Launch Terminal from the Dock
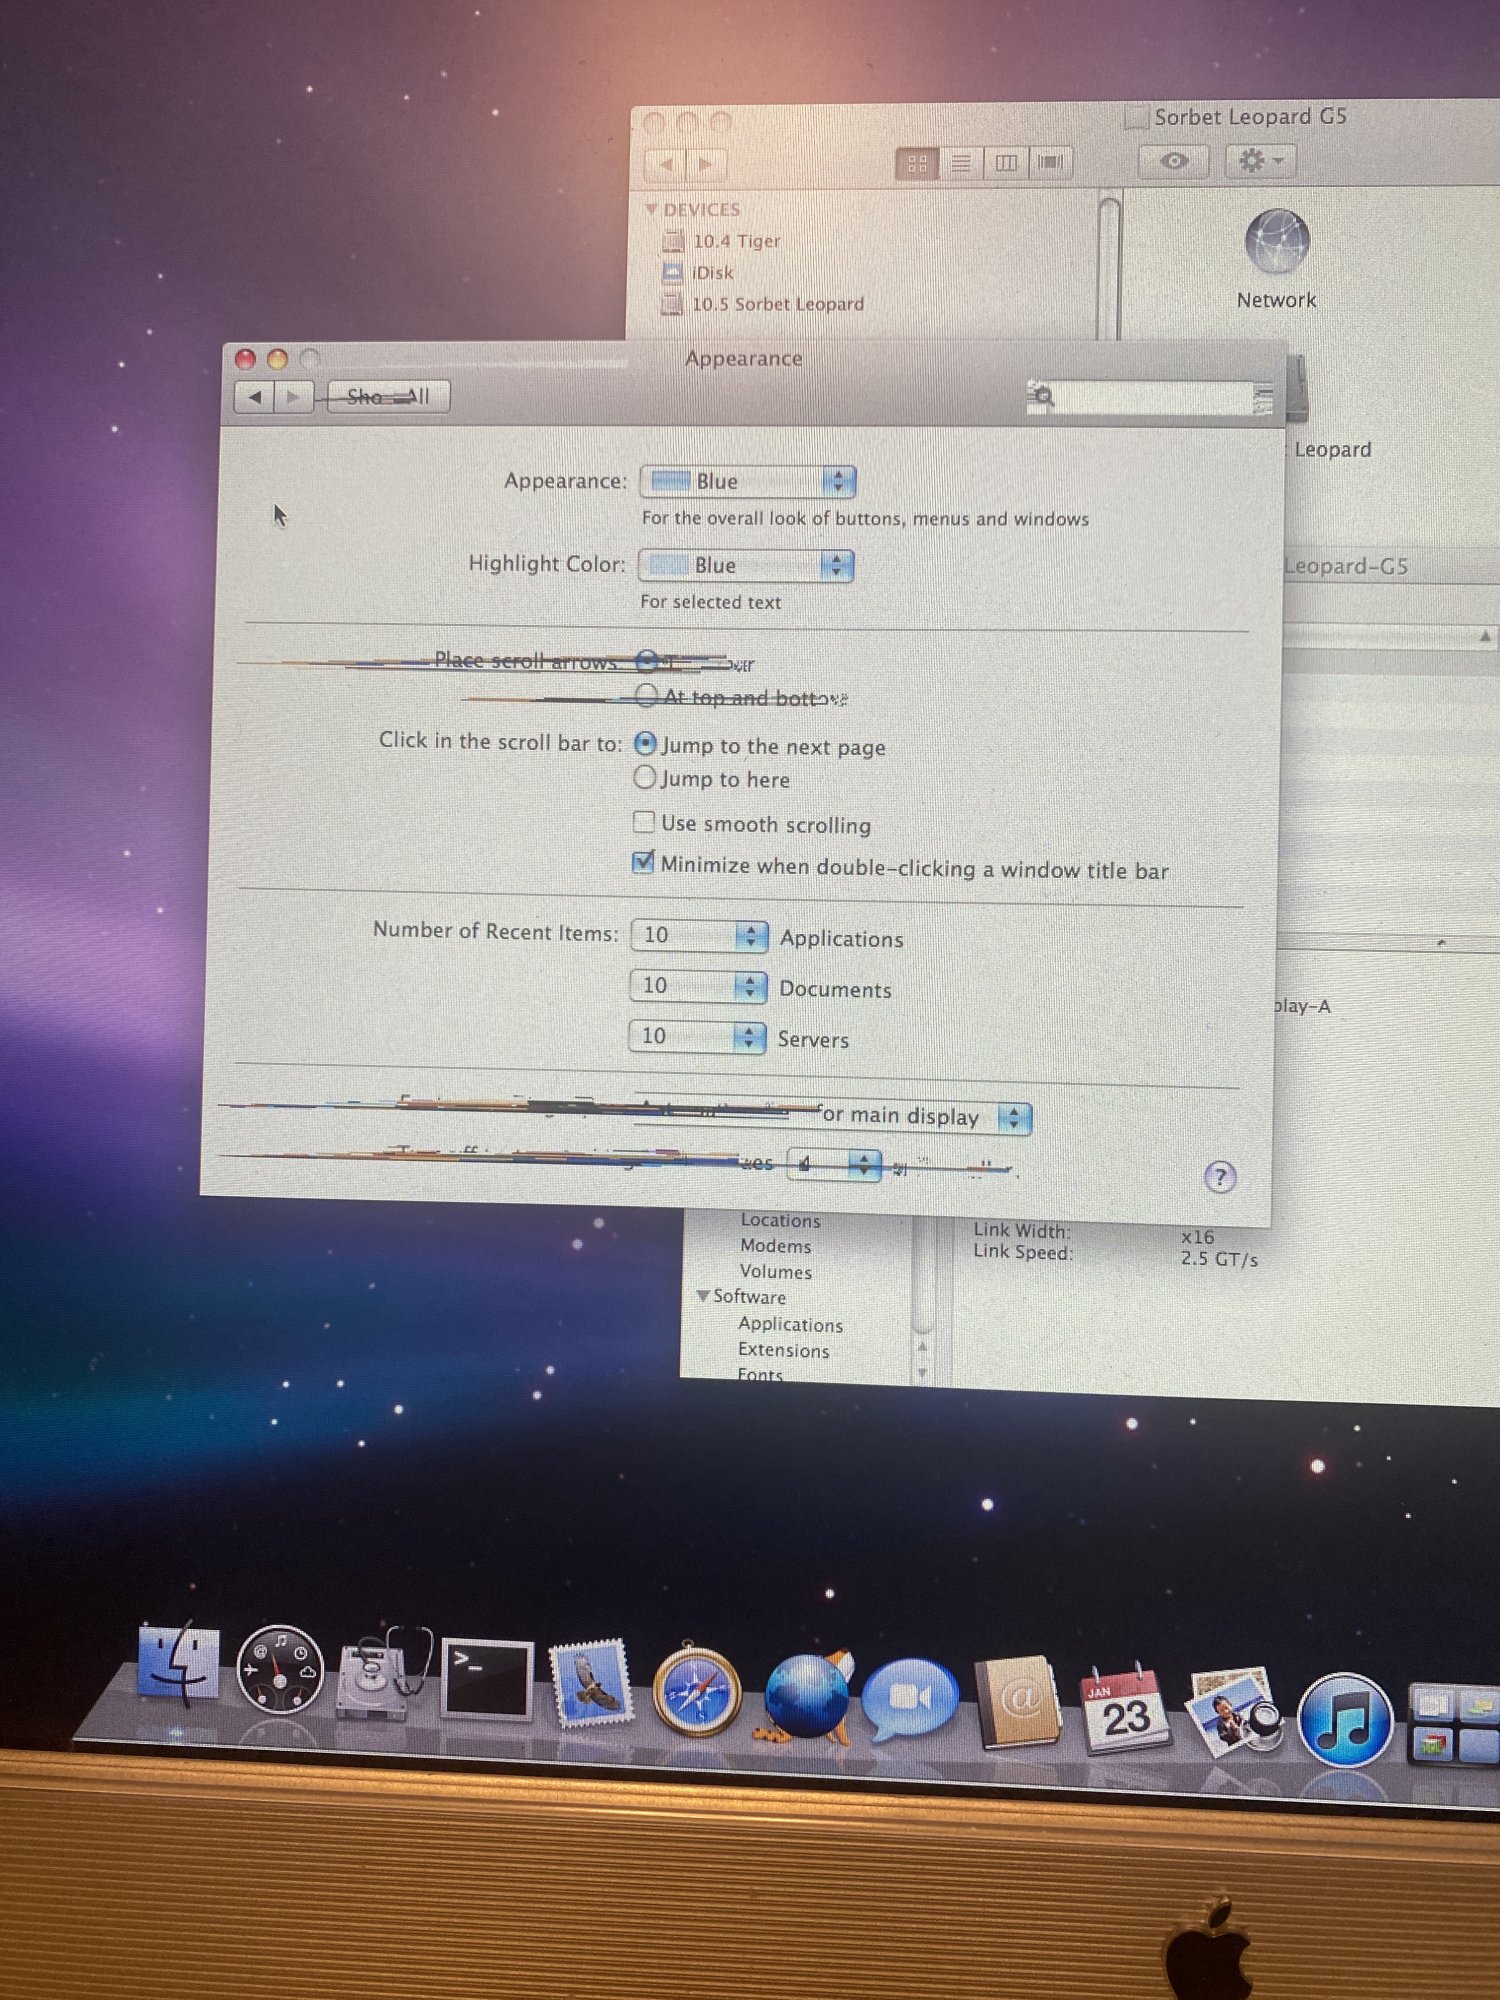 tap(487, 1678)
